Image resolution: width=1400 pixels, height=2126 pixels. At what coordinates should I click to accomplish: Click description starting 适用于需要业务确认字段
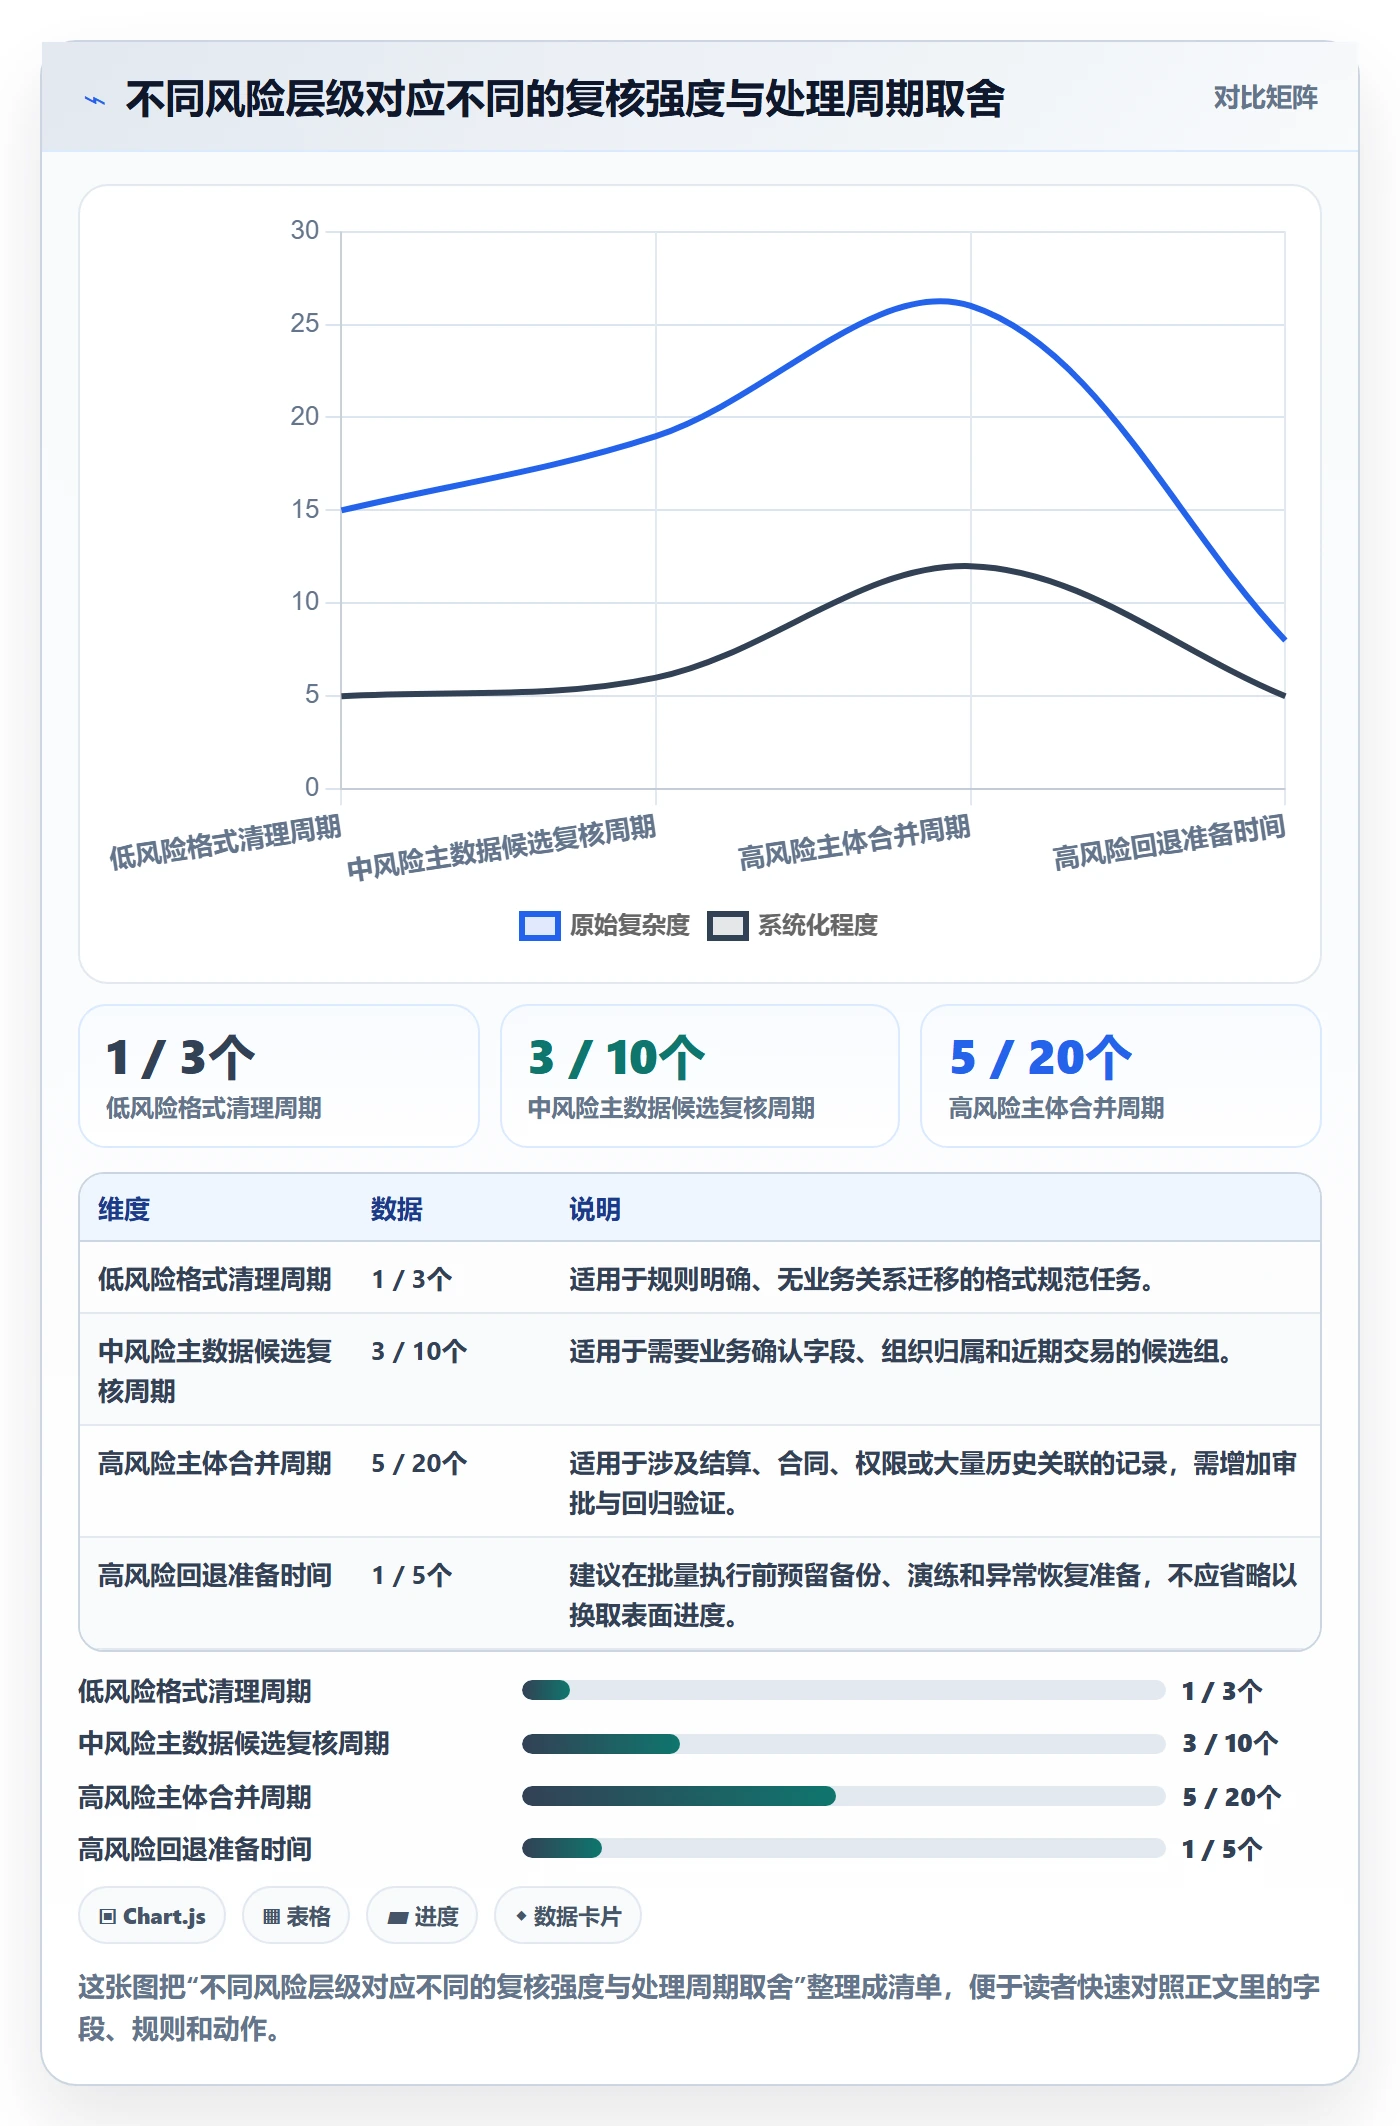pyautogui.click(x=900, y=1351)
